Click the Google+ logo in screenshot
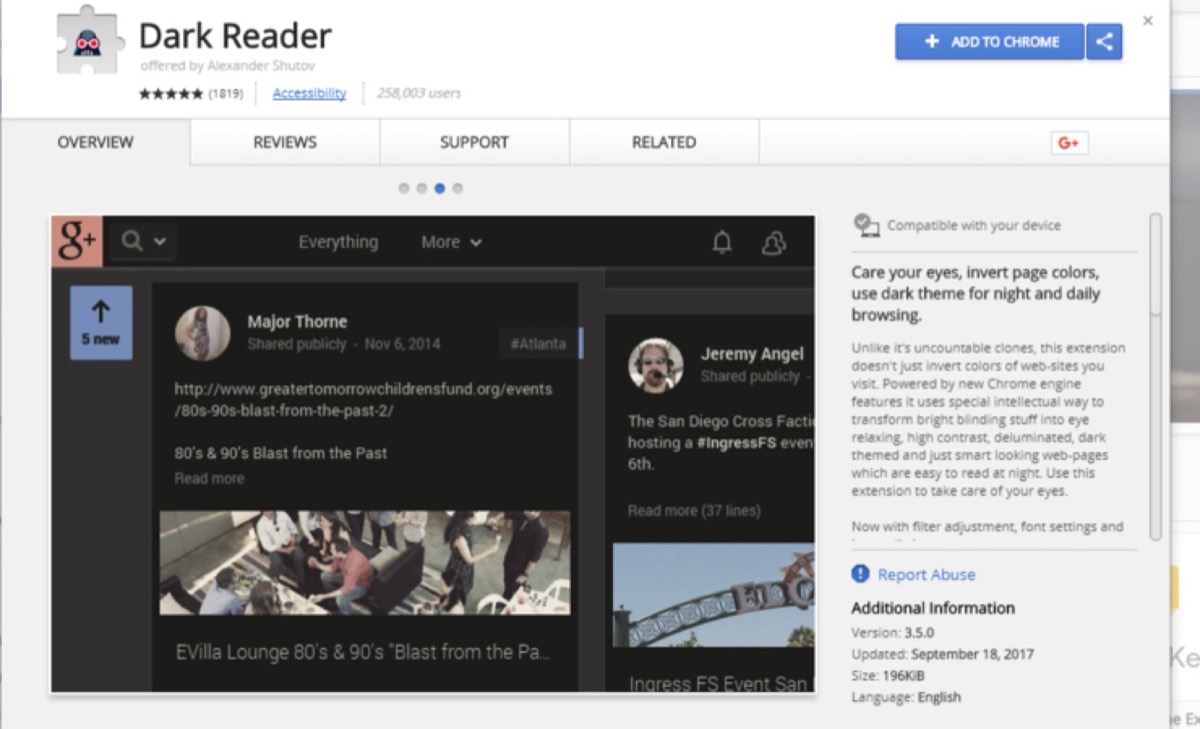This screenshot has height=729, width=1200. (77, 242)
